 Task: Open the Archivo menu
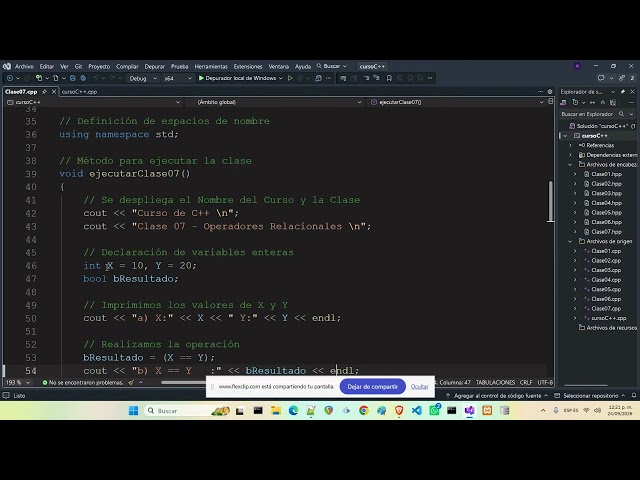click(x=24, y=66)
